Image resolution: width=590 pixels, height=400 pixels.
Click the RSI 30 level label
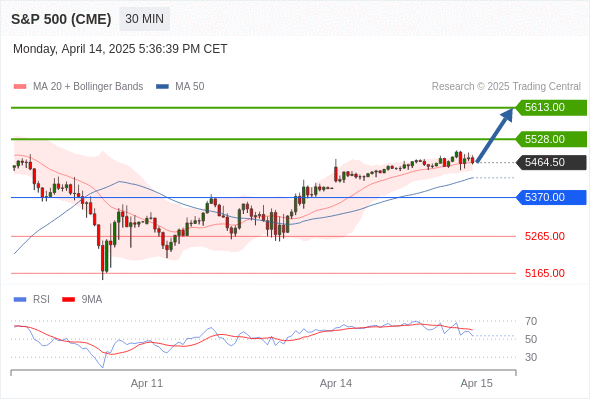point(531,357)
